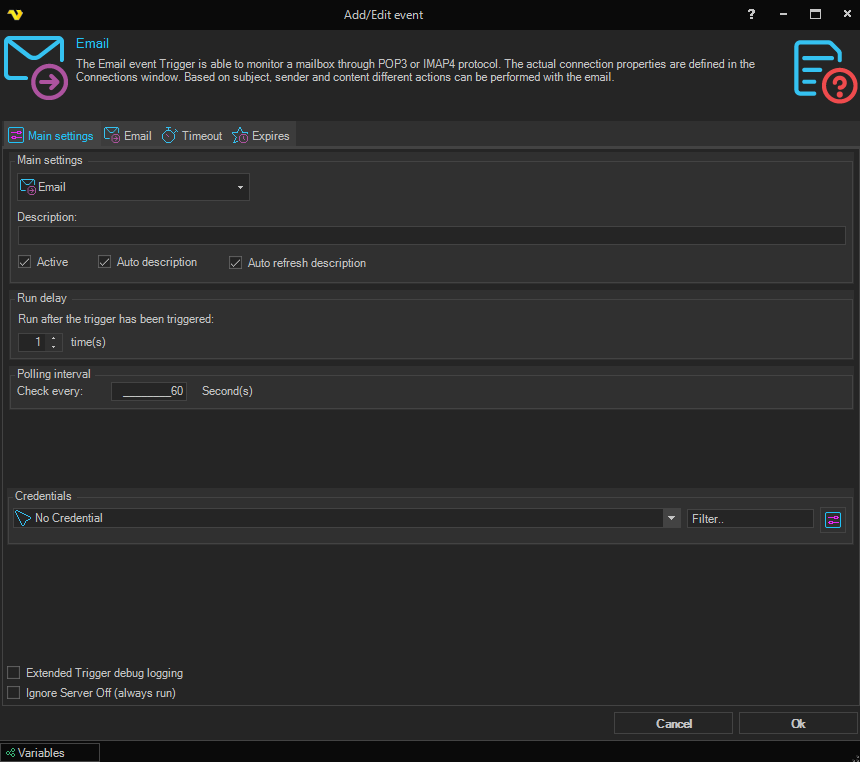Screen dimensions: 860x762
Task: Disable Auto refresh description checkbox
Action: tap(236, 263)
